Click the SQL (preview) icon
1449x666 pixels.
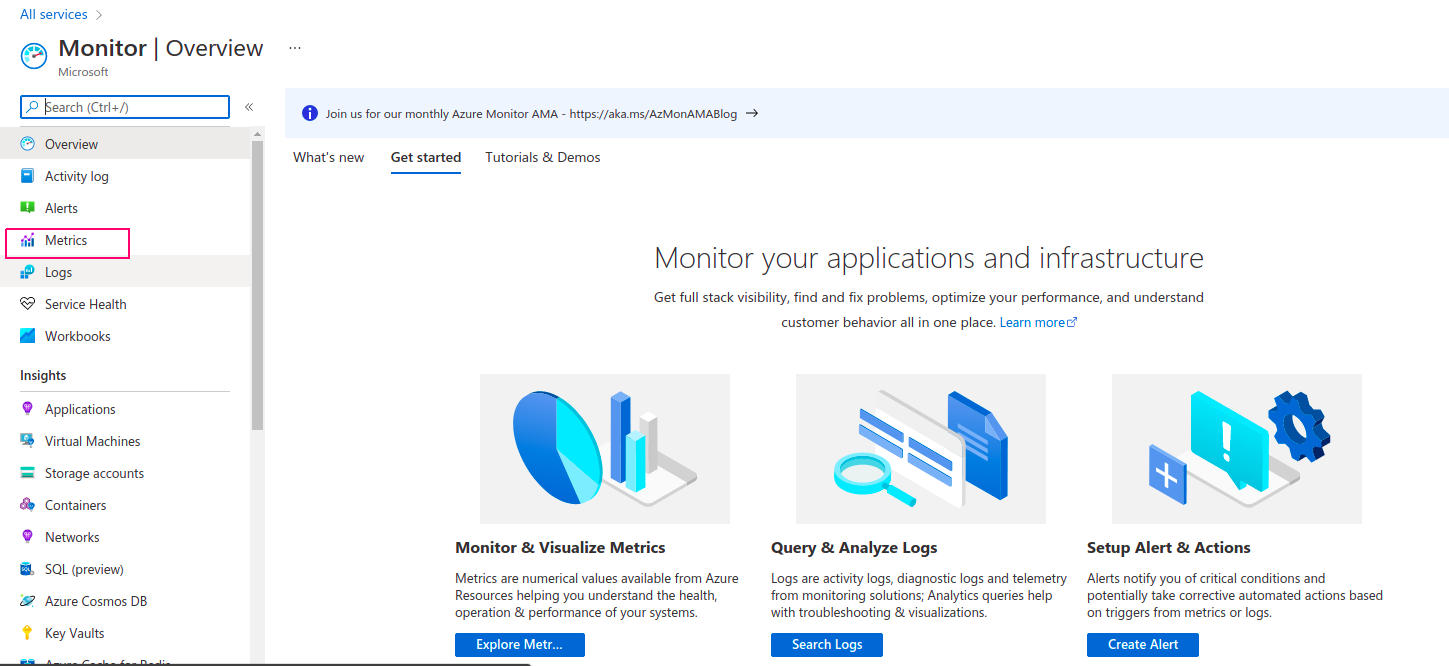click(x=28, y=569)
